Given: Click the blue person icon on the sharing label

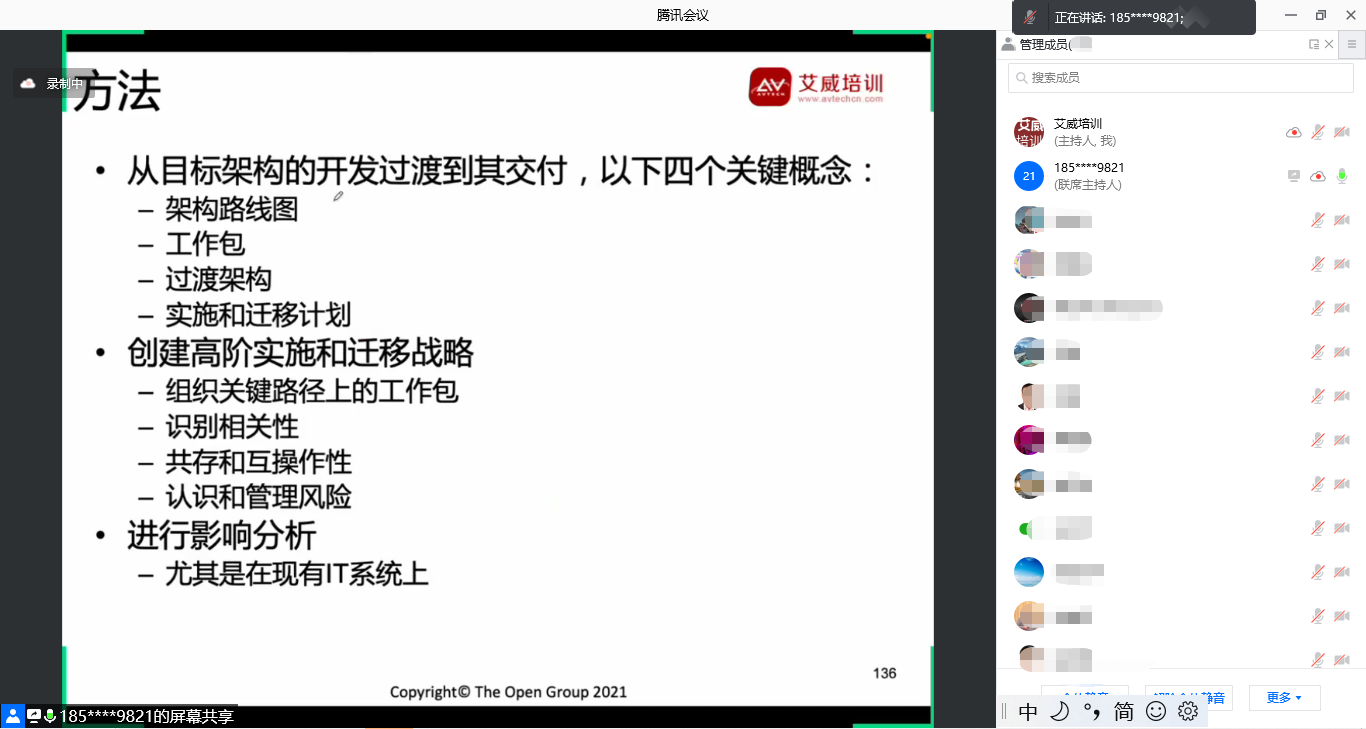Looking at the screenshot, I should point(12,716).
